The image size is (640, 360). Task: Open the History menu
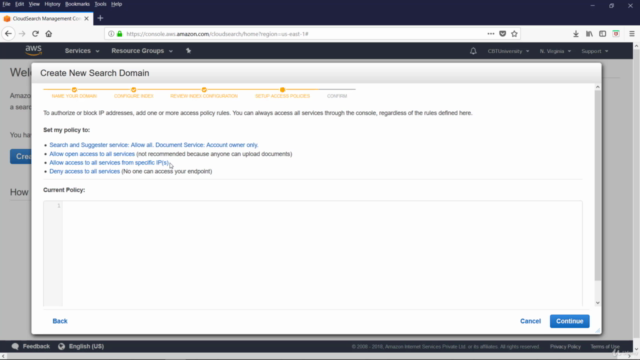52,4
